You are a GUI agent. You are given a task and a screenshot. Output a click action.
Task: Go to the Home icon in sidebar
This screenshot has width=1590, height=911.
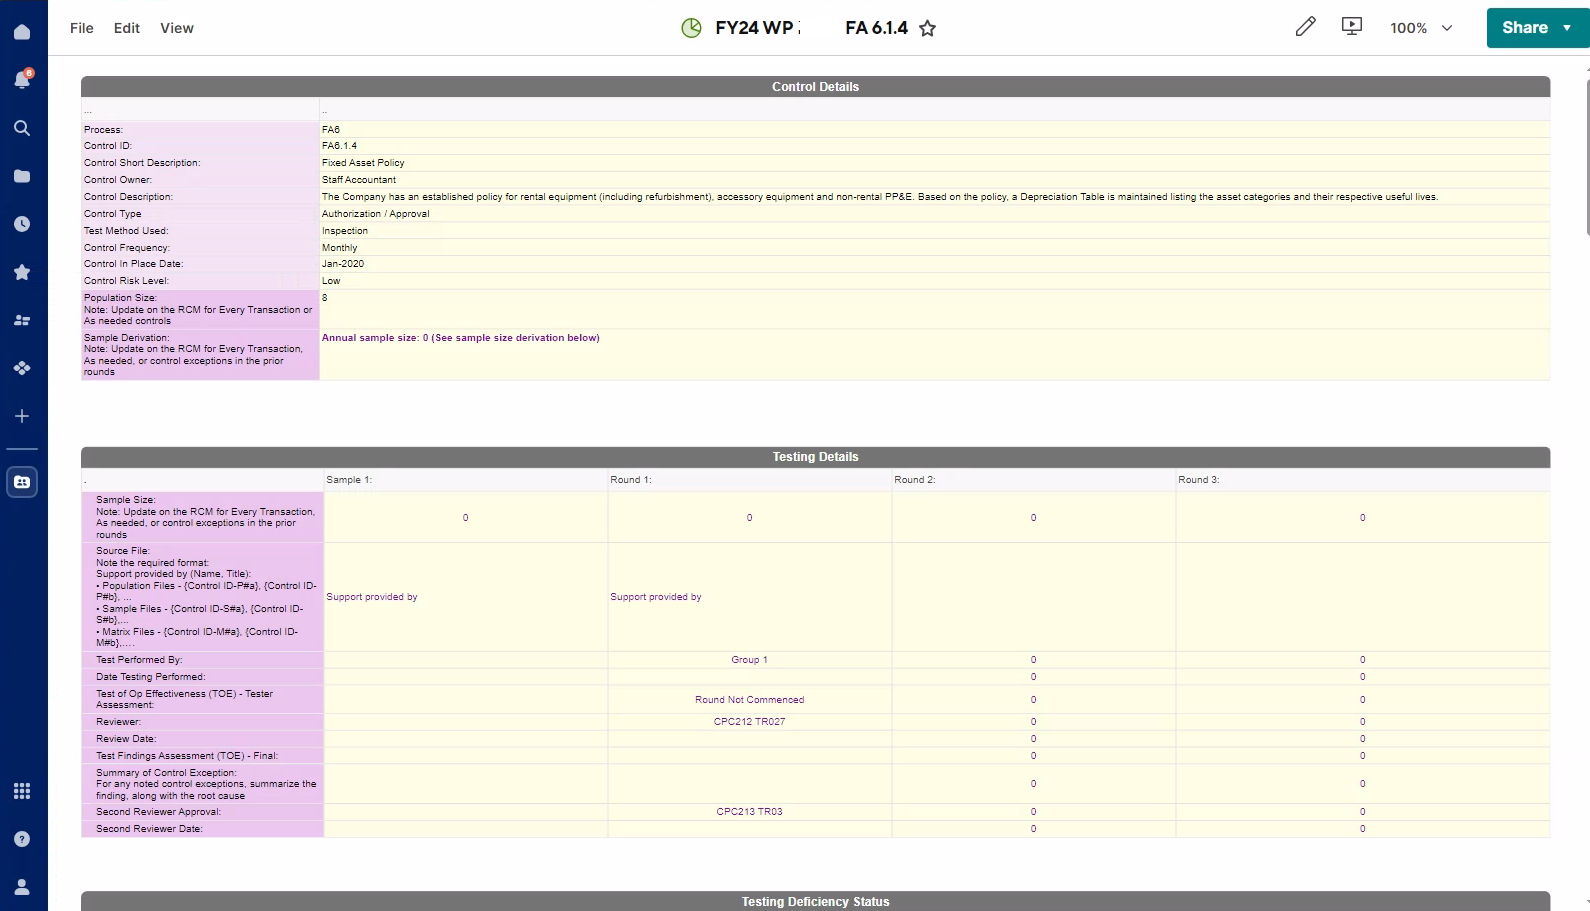point(22,32)
